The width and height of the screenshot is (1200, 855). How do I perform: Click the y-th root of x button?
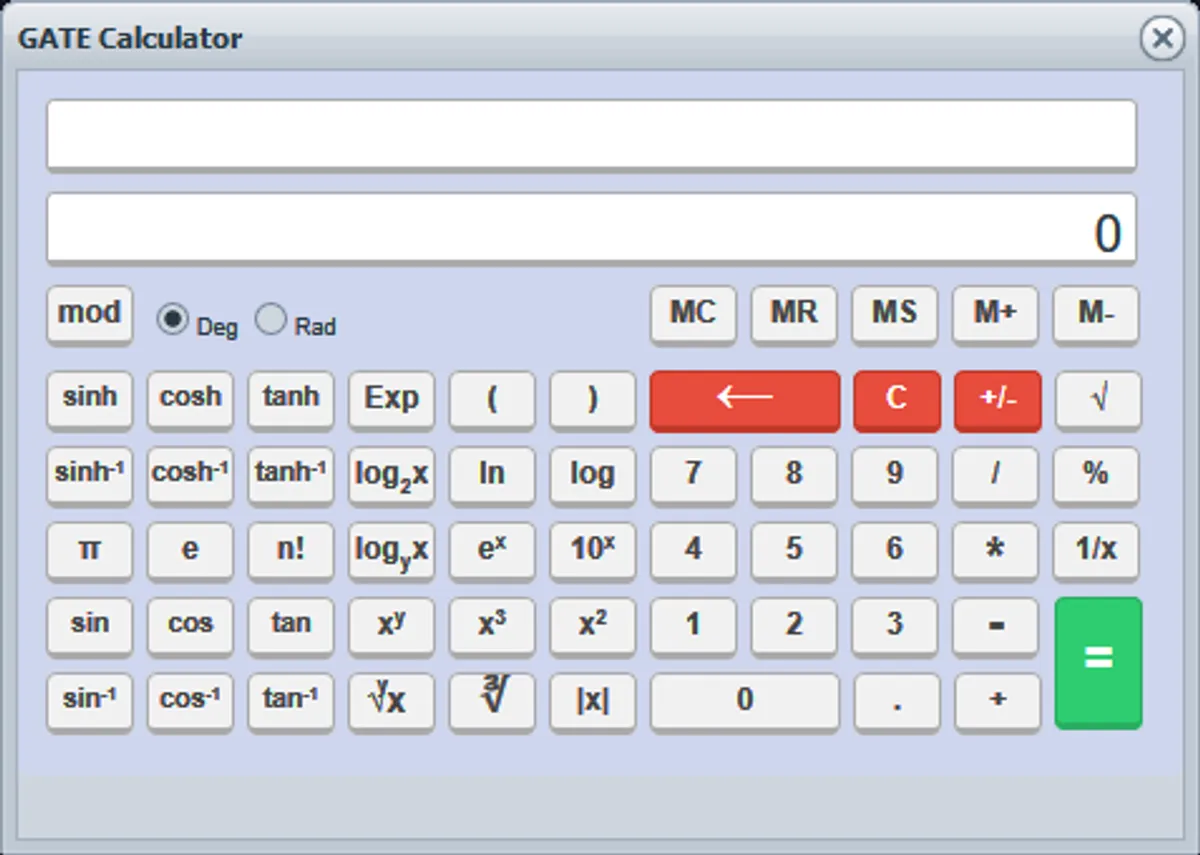pos(391,702)
